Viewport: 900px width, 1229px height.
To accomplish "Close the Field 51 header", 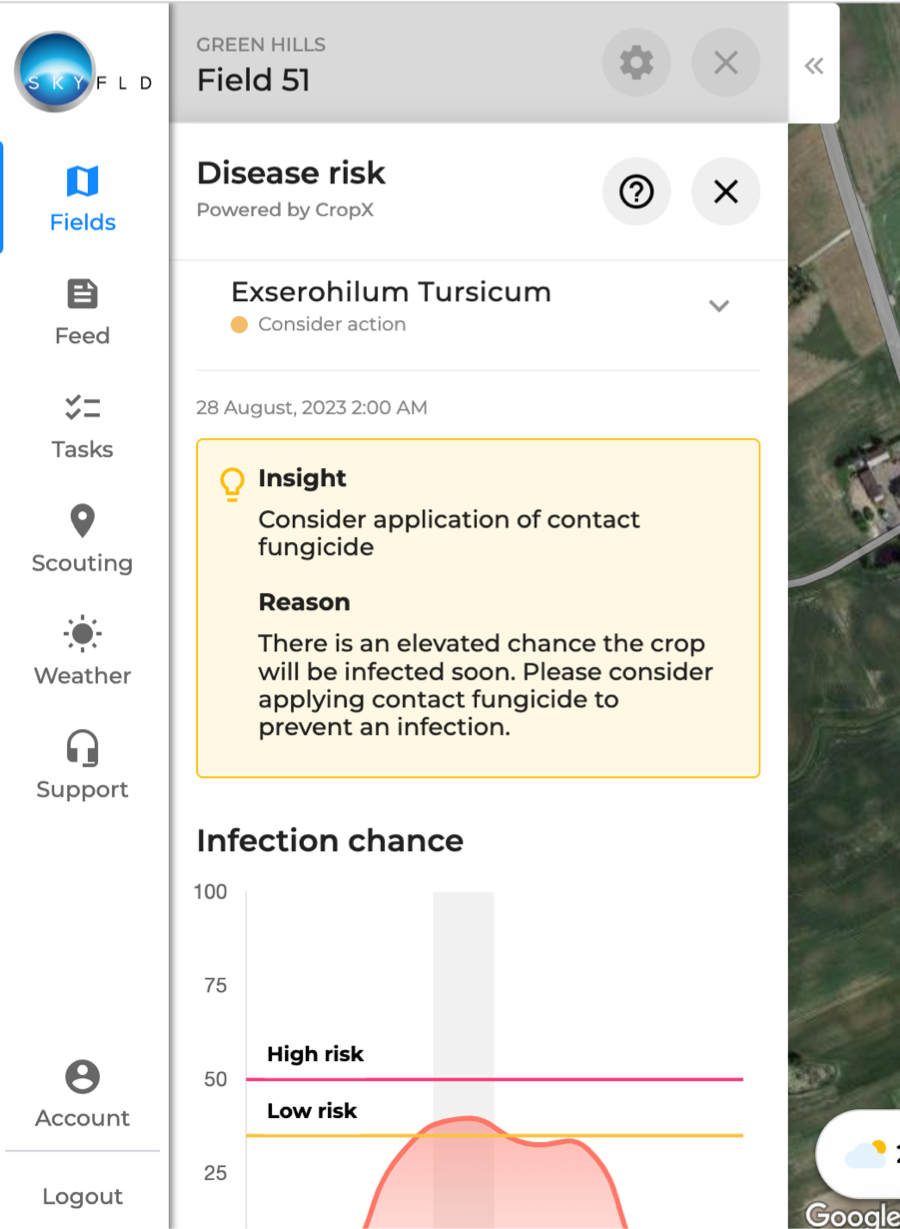I will 726,63.
